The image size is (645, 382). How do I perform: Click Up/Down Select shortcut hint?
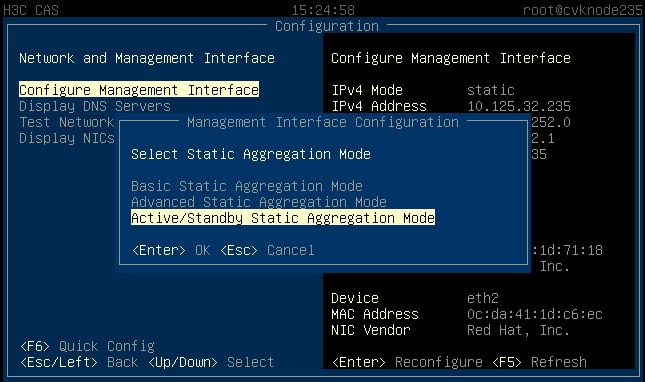tap(211, 362)
